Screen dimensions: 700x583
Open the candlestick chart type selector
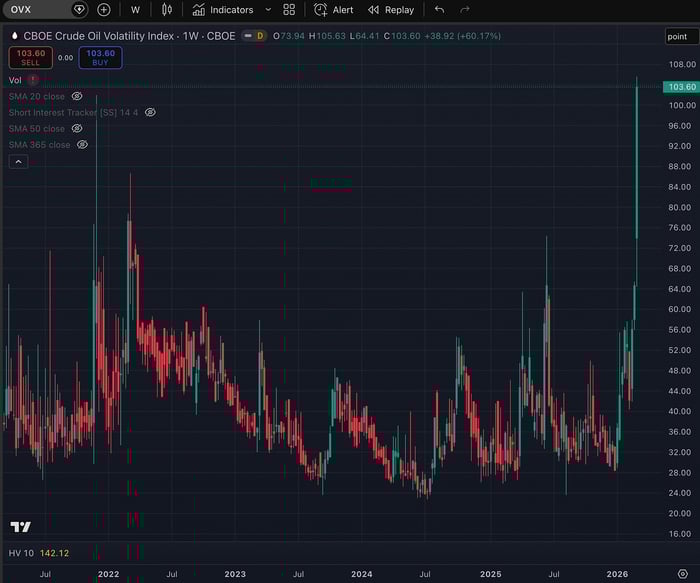(167, 10)
